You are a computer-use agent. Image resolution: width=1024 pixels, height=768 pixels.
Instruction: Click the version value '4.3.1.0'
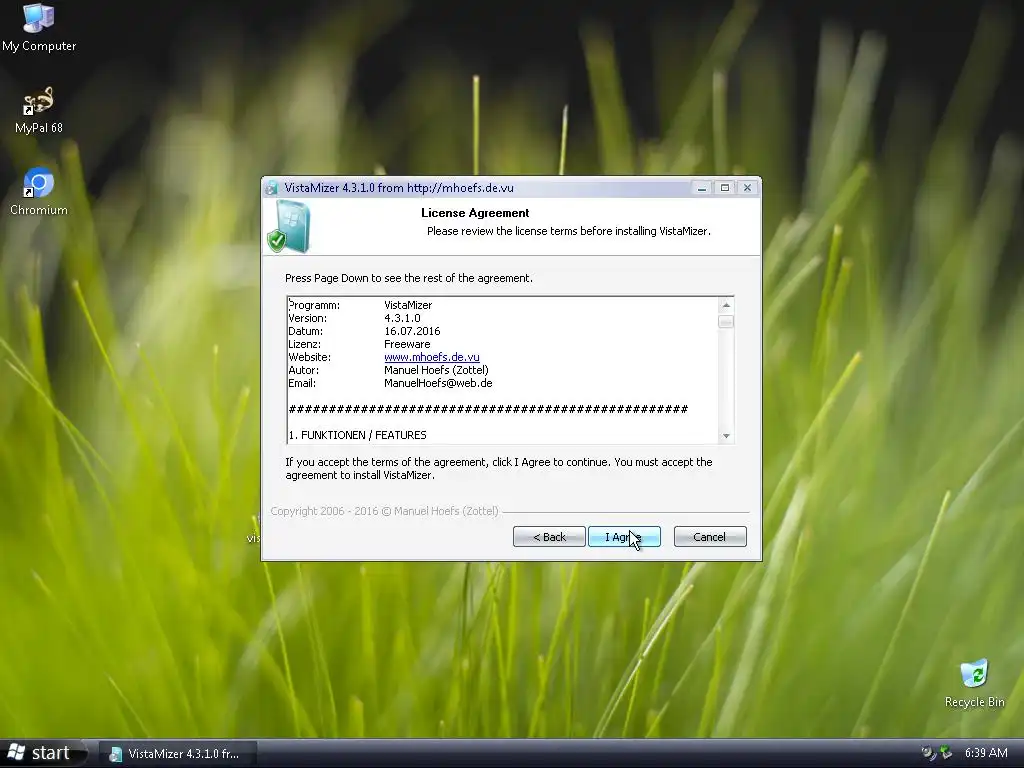pyautogui.click(x=402, y=318)
